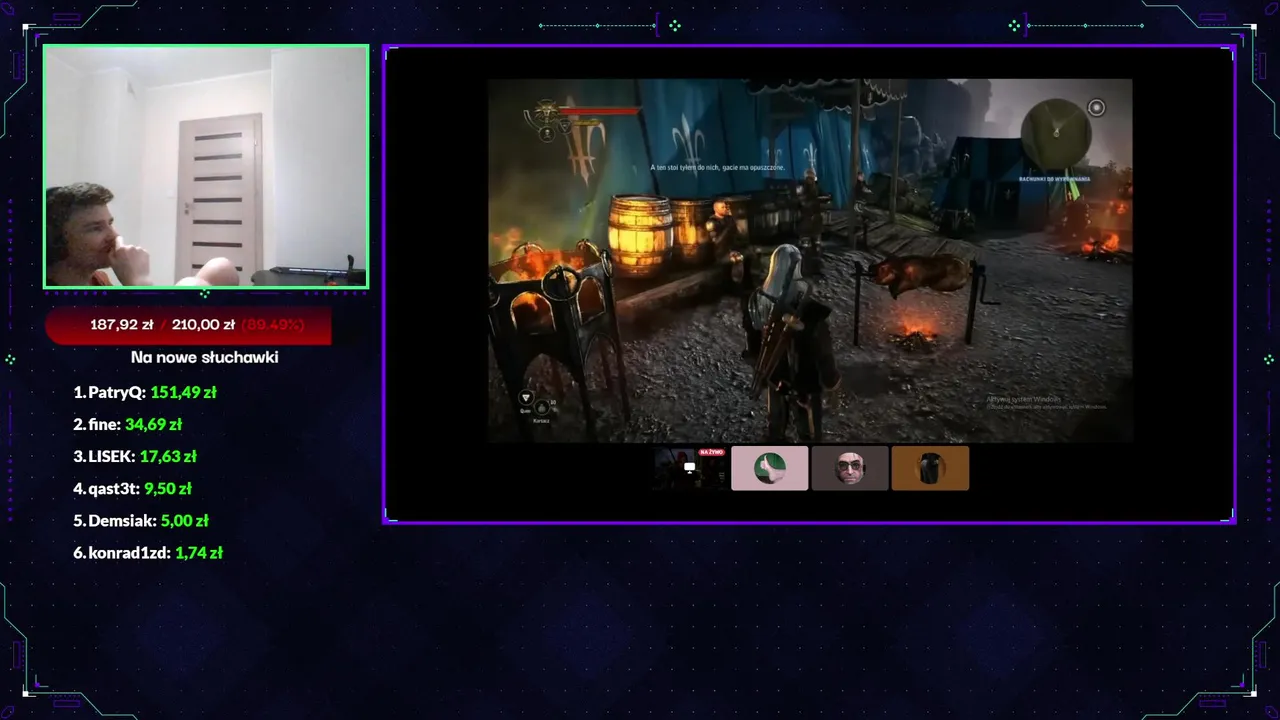Select the thumbs-up avatar participant tile

770,468
